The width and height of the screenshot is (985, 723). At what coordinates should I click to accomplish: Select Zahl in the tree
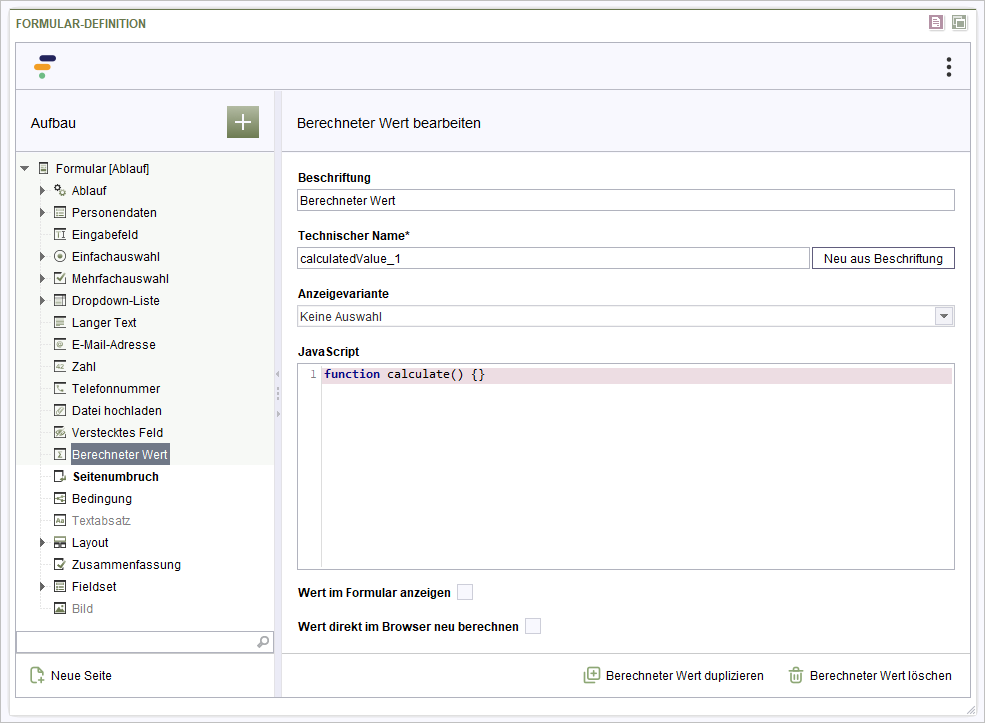click(x=84, y=366)
